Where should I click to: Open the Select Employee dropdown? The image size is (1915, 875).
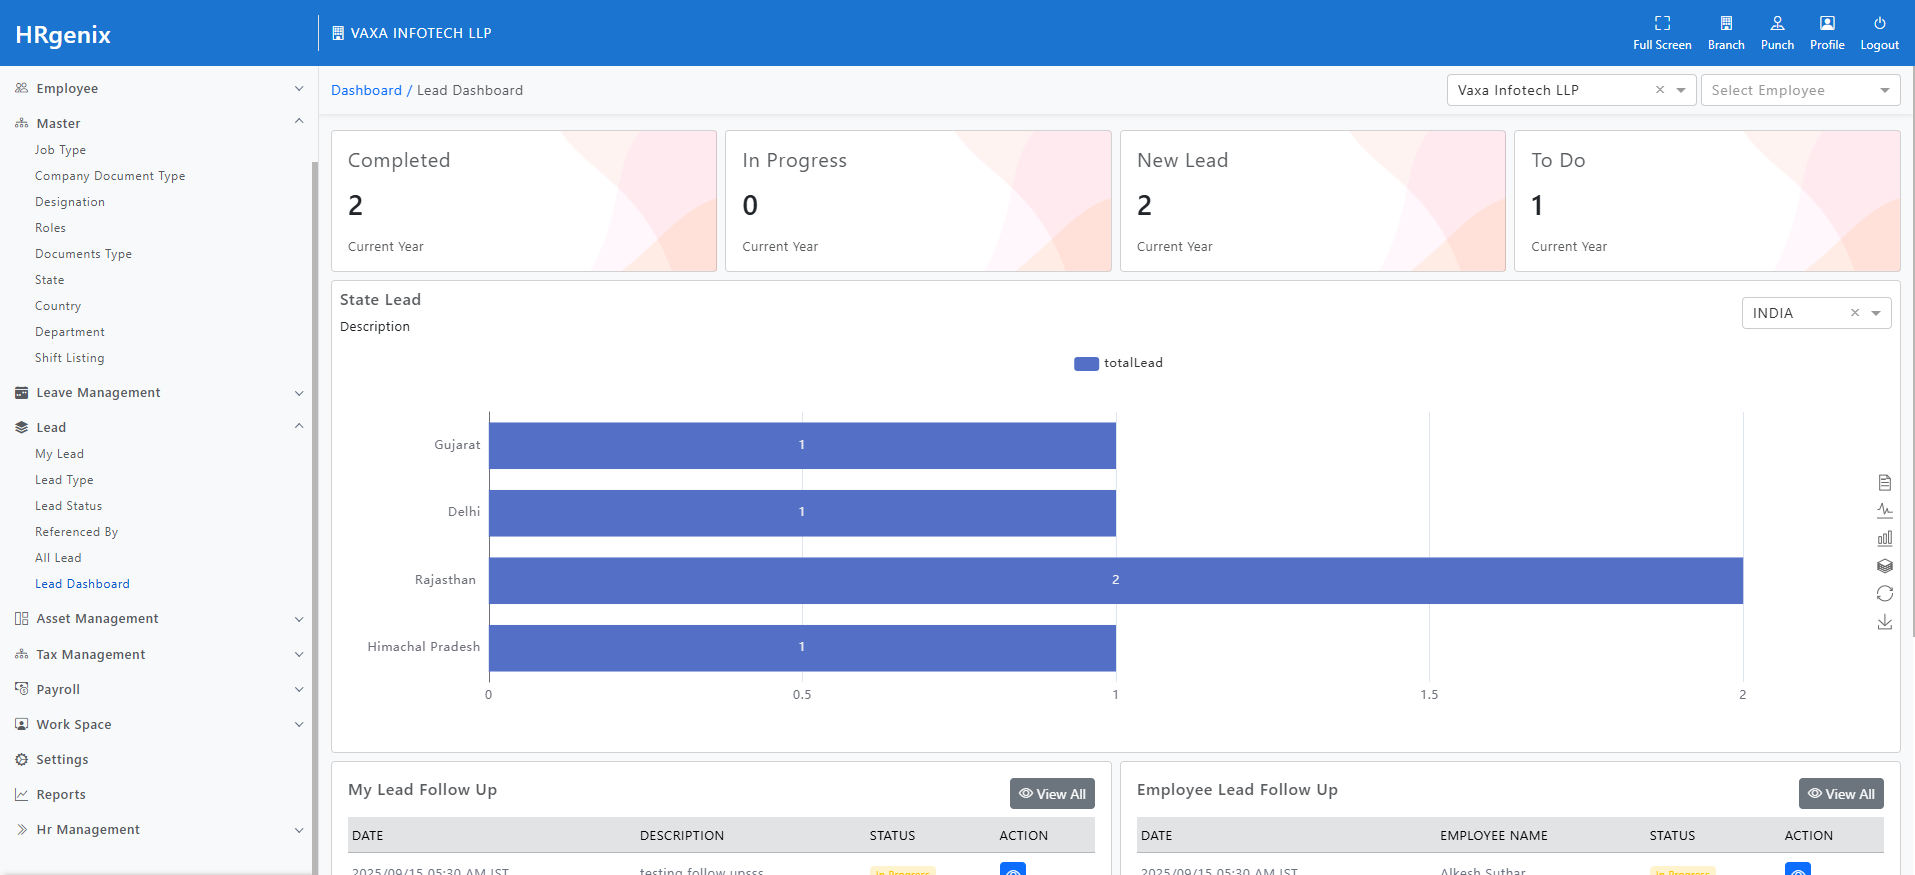pos(1800,90)
